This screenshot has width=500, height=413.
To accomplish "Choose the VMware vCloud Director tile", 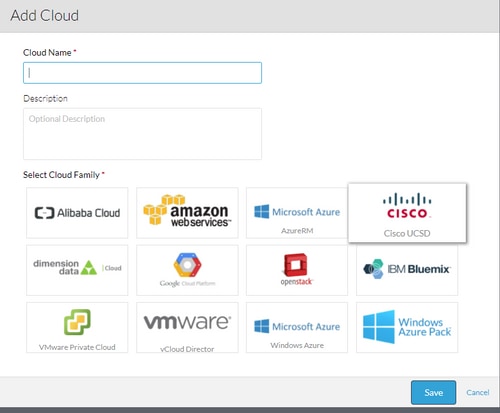I will click(187, 327).
